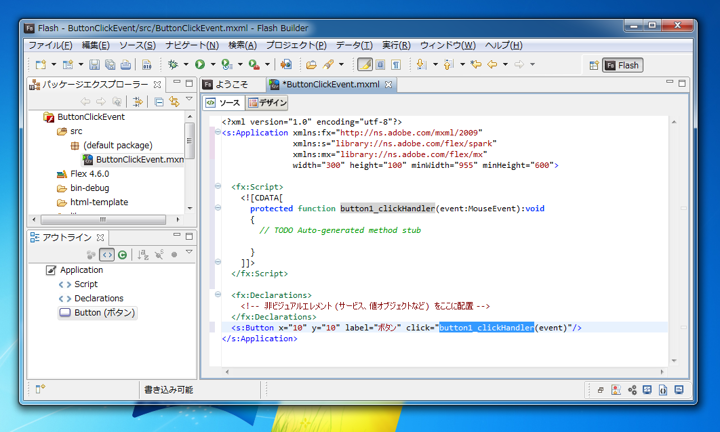Toggle Link with Editor in Package Explorer
The height and width of the screenshot is (432, 720).
coord(174,101)
